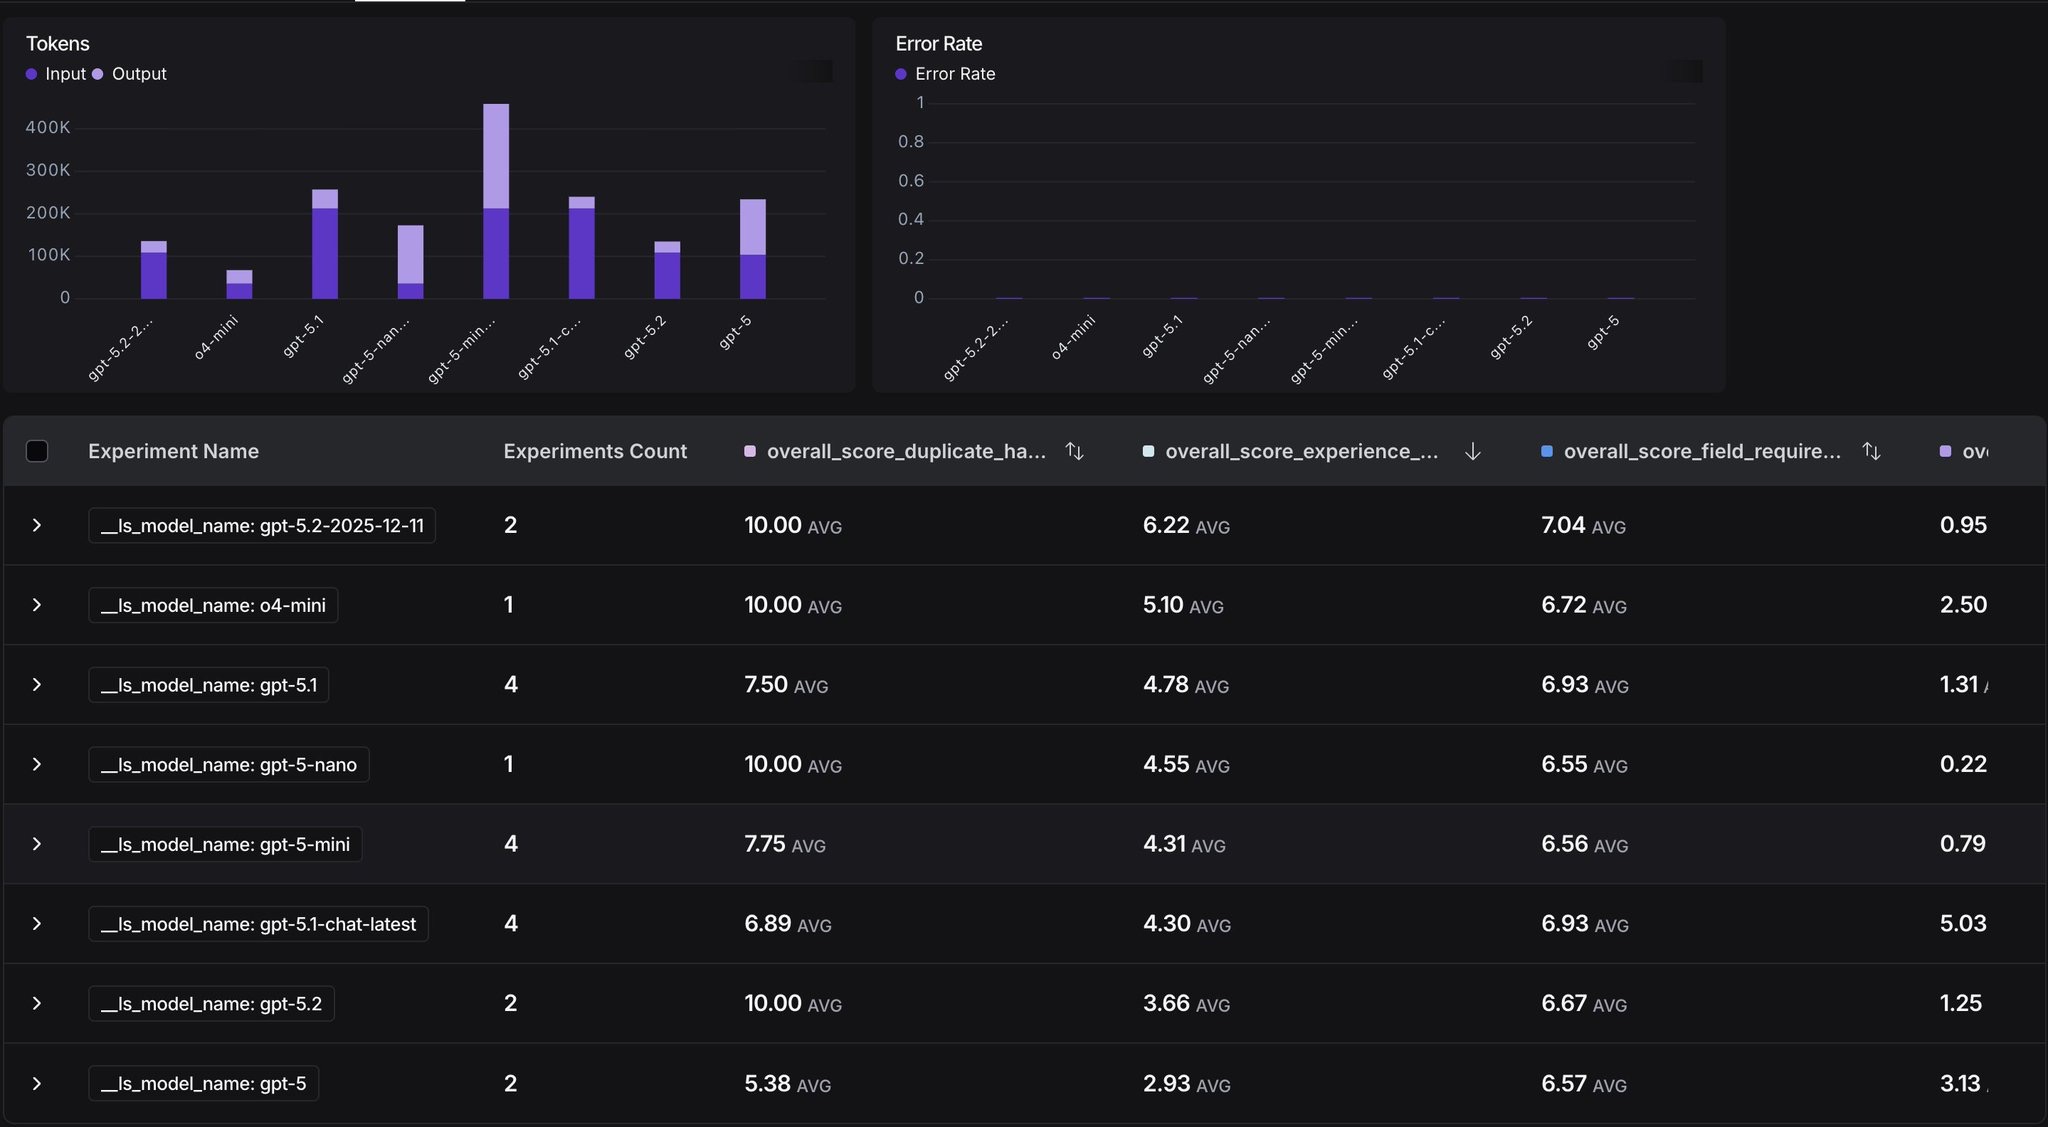Screen dimensions: 2048x1127
Task: Click the gpt-5.1 model name tag
Action: coord(208,685)
